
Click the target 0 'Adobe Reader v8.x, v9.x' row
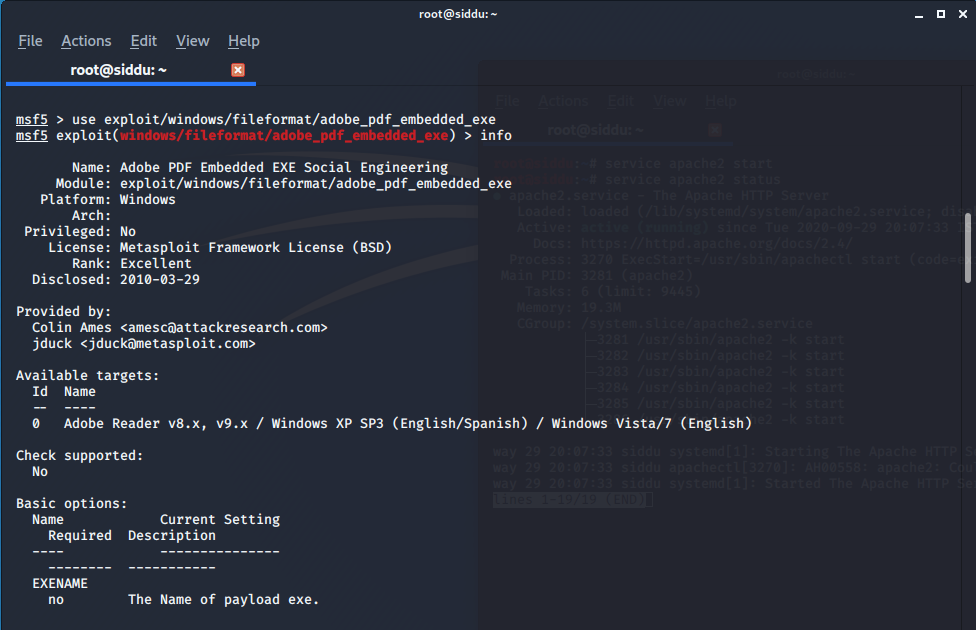[x=392, y=424]
